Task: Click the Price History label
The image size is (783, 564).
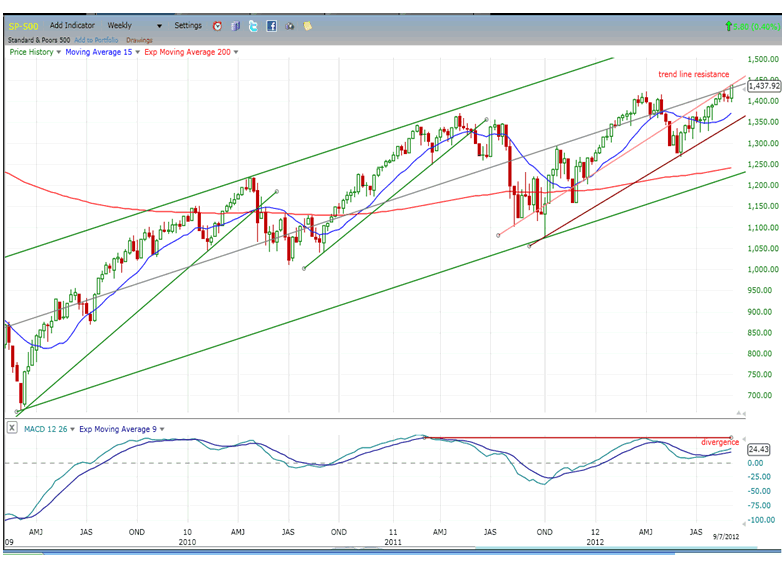Action: (31, 52)
